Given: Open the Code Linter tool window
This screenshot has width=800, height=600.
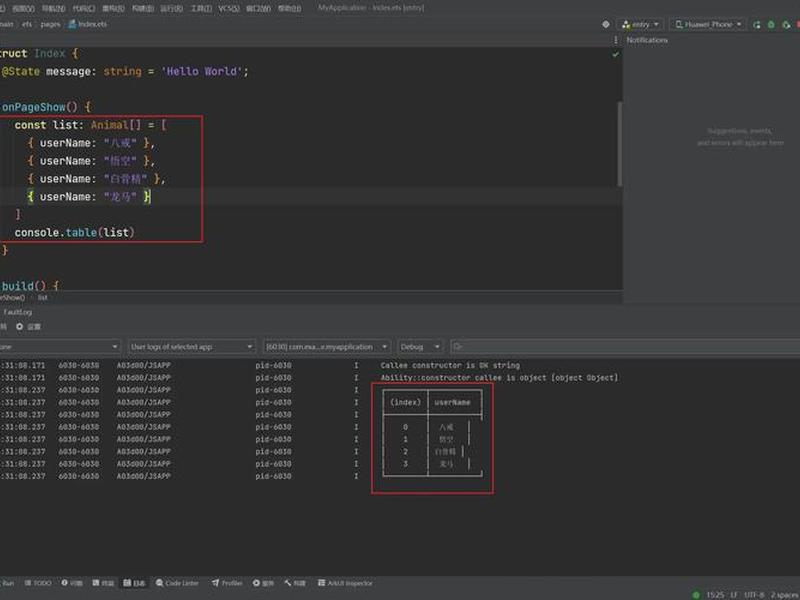Looking at the screenshot, I should click(177, 583).
